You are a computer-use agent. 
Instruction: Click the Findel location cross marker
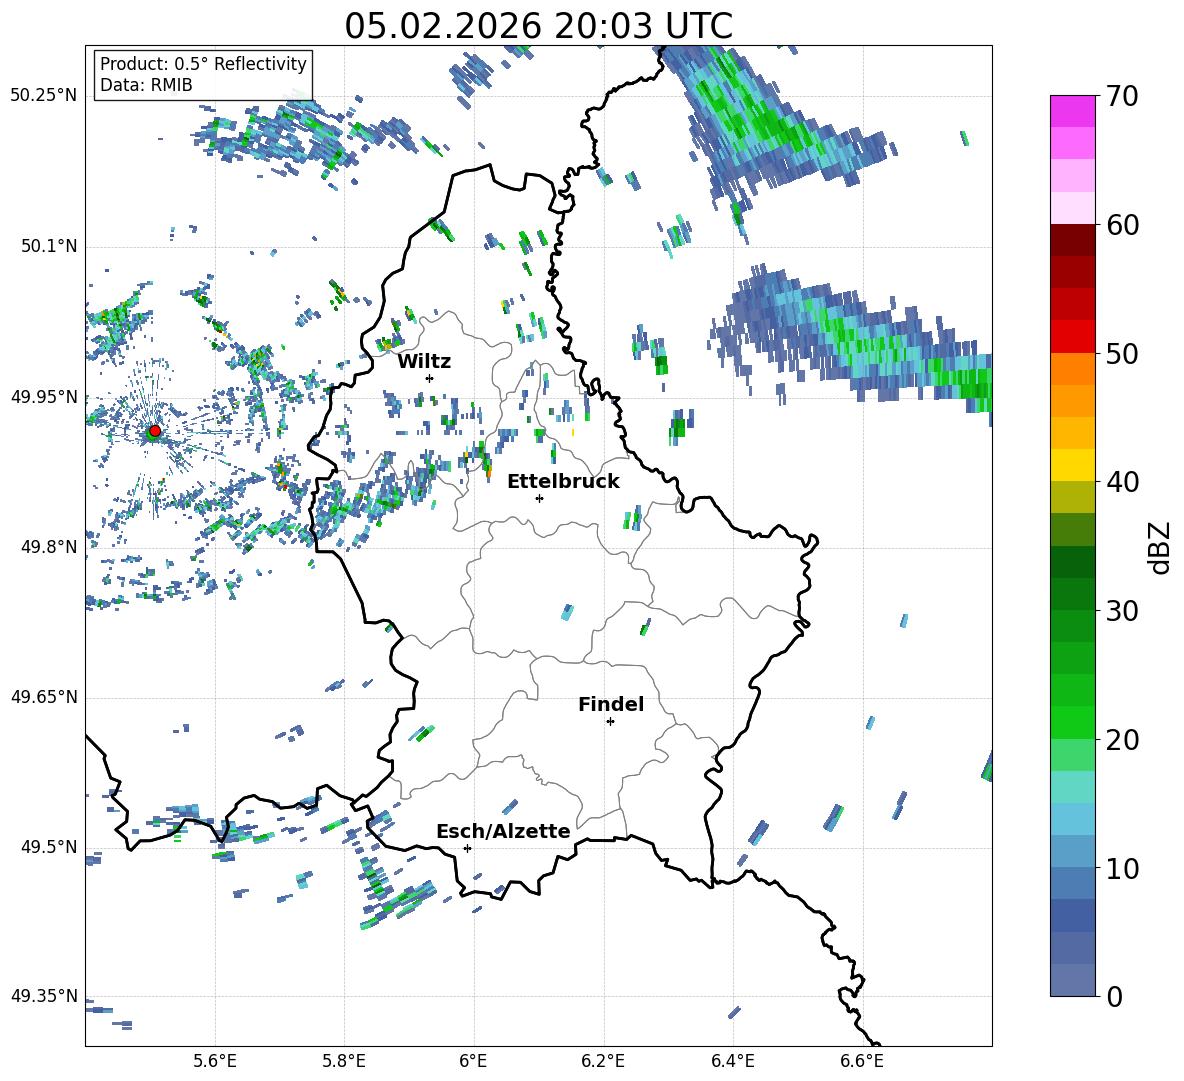[610, 722]
